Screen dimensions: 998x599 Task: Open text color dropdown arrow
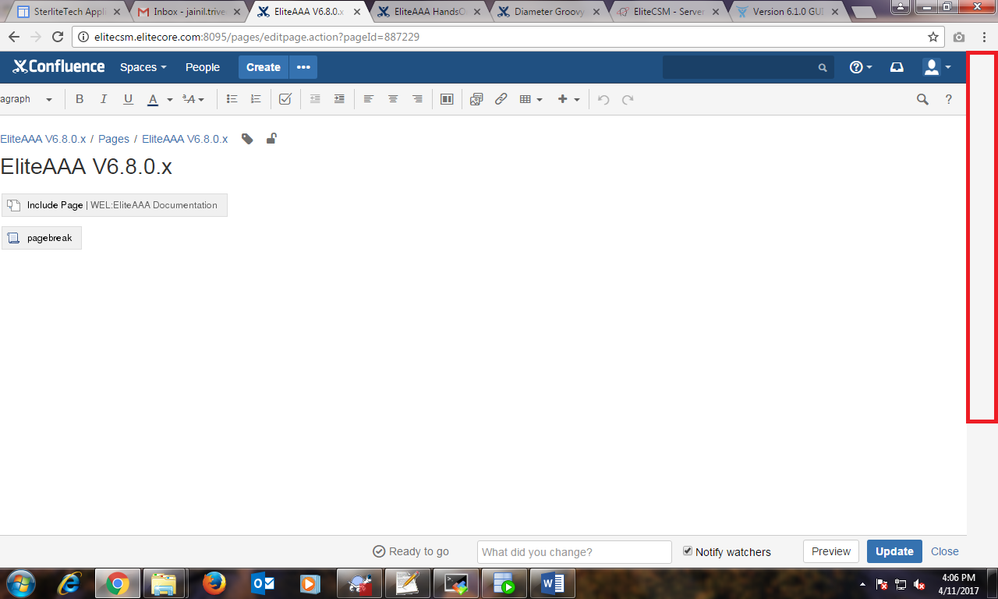(x=169, y=99)
